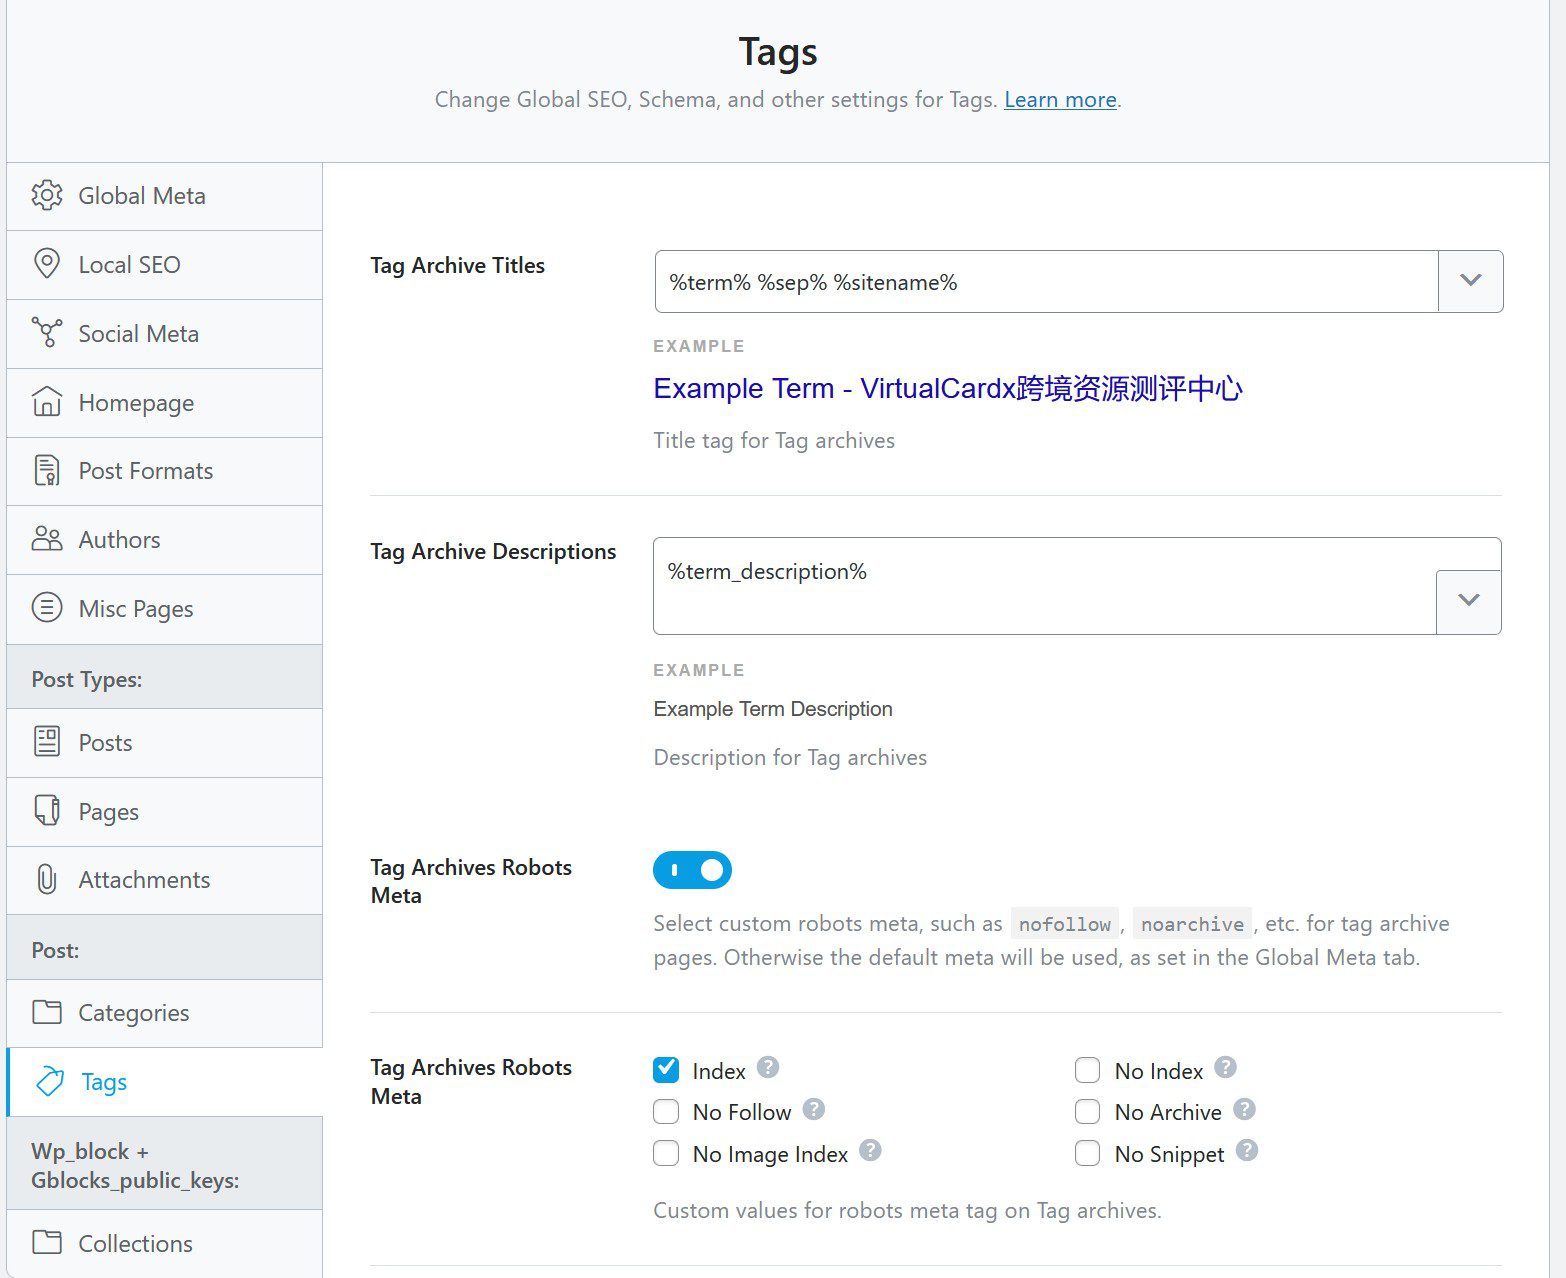Check the No Snippet option

1088,1153
